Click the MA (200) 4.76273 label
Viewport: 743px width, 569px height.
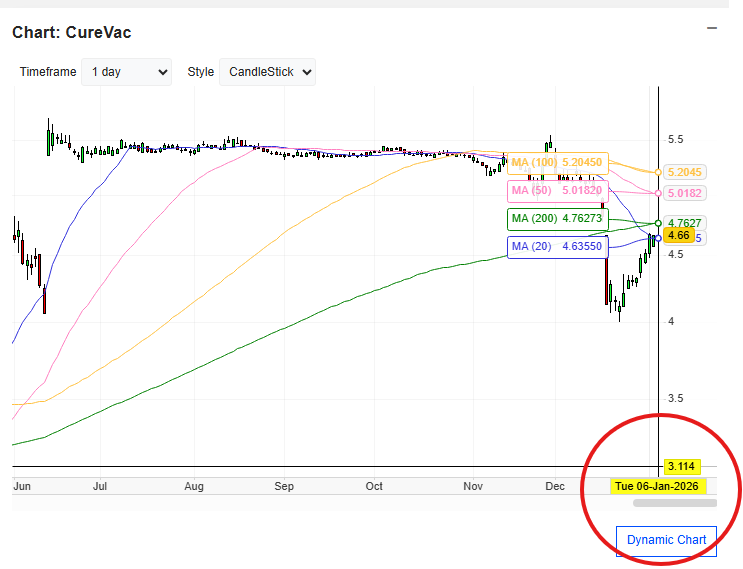click(x=557, y=218)
